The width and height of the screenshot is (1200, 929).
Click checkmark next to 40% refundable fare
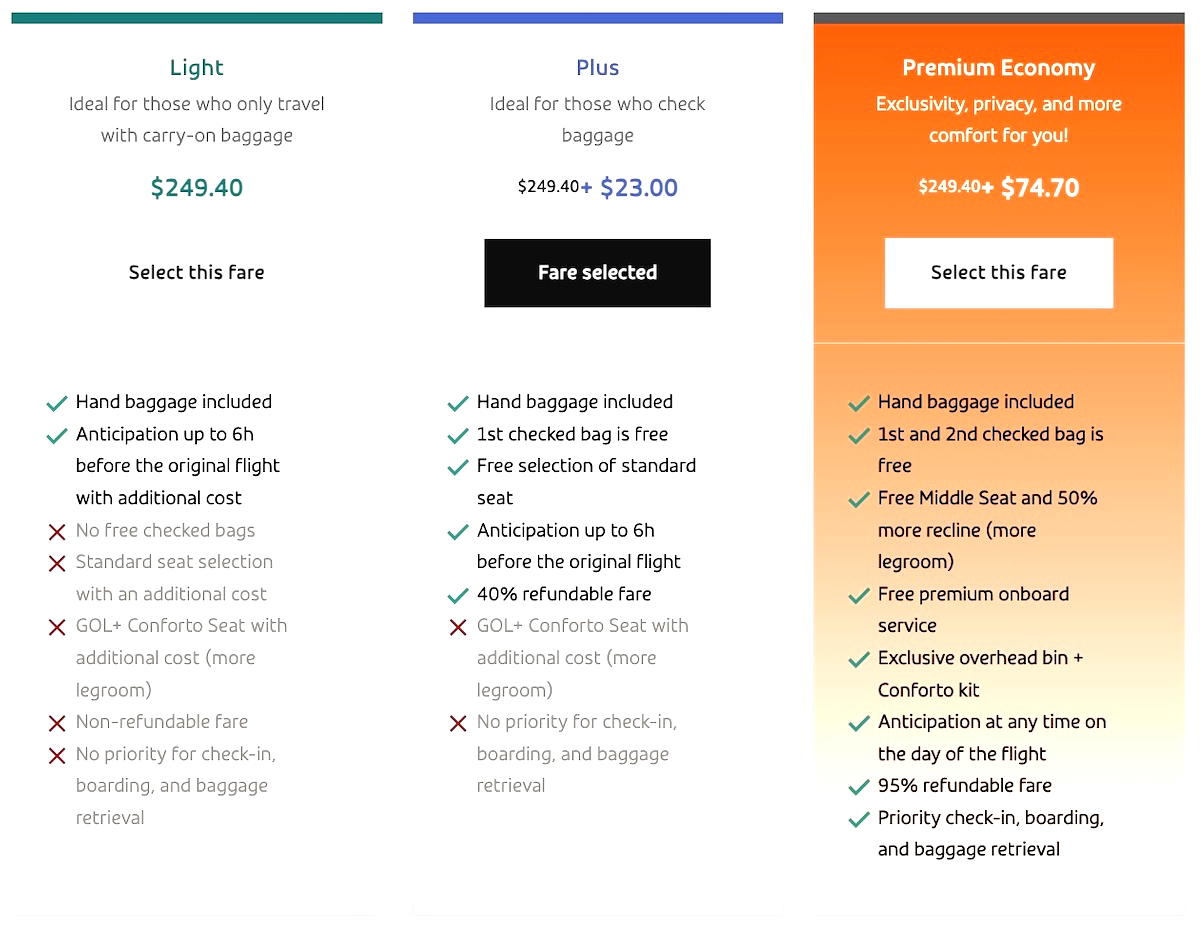tap(458, 596)
